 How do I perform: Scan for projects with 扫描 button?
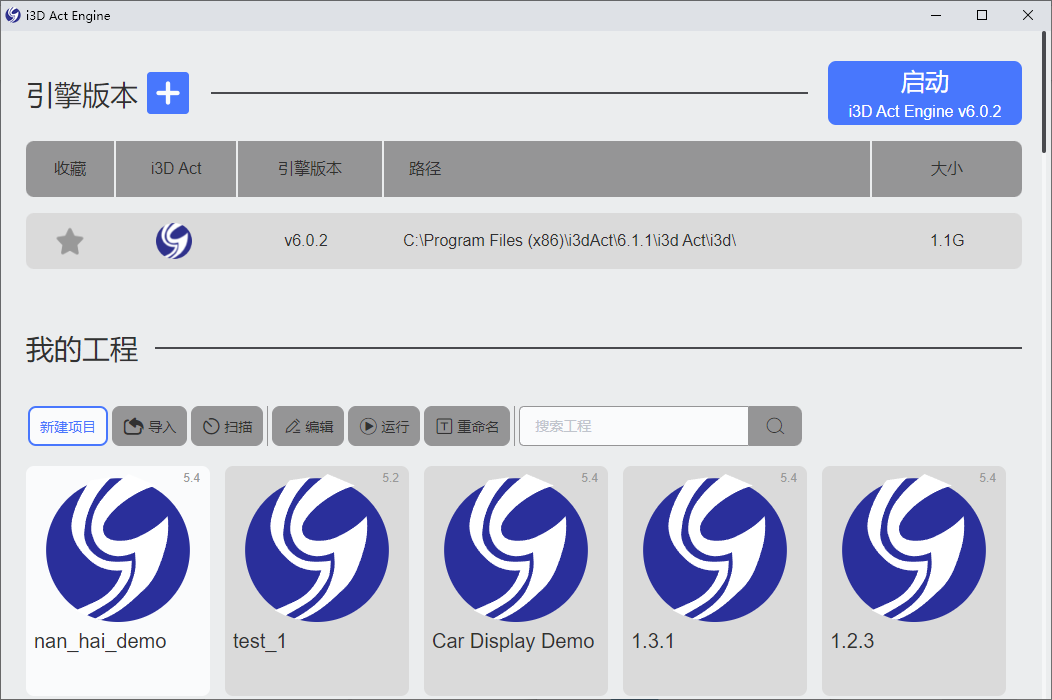pyautogui.click(x=227, y=426)
